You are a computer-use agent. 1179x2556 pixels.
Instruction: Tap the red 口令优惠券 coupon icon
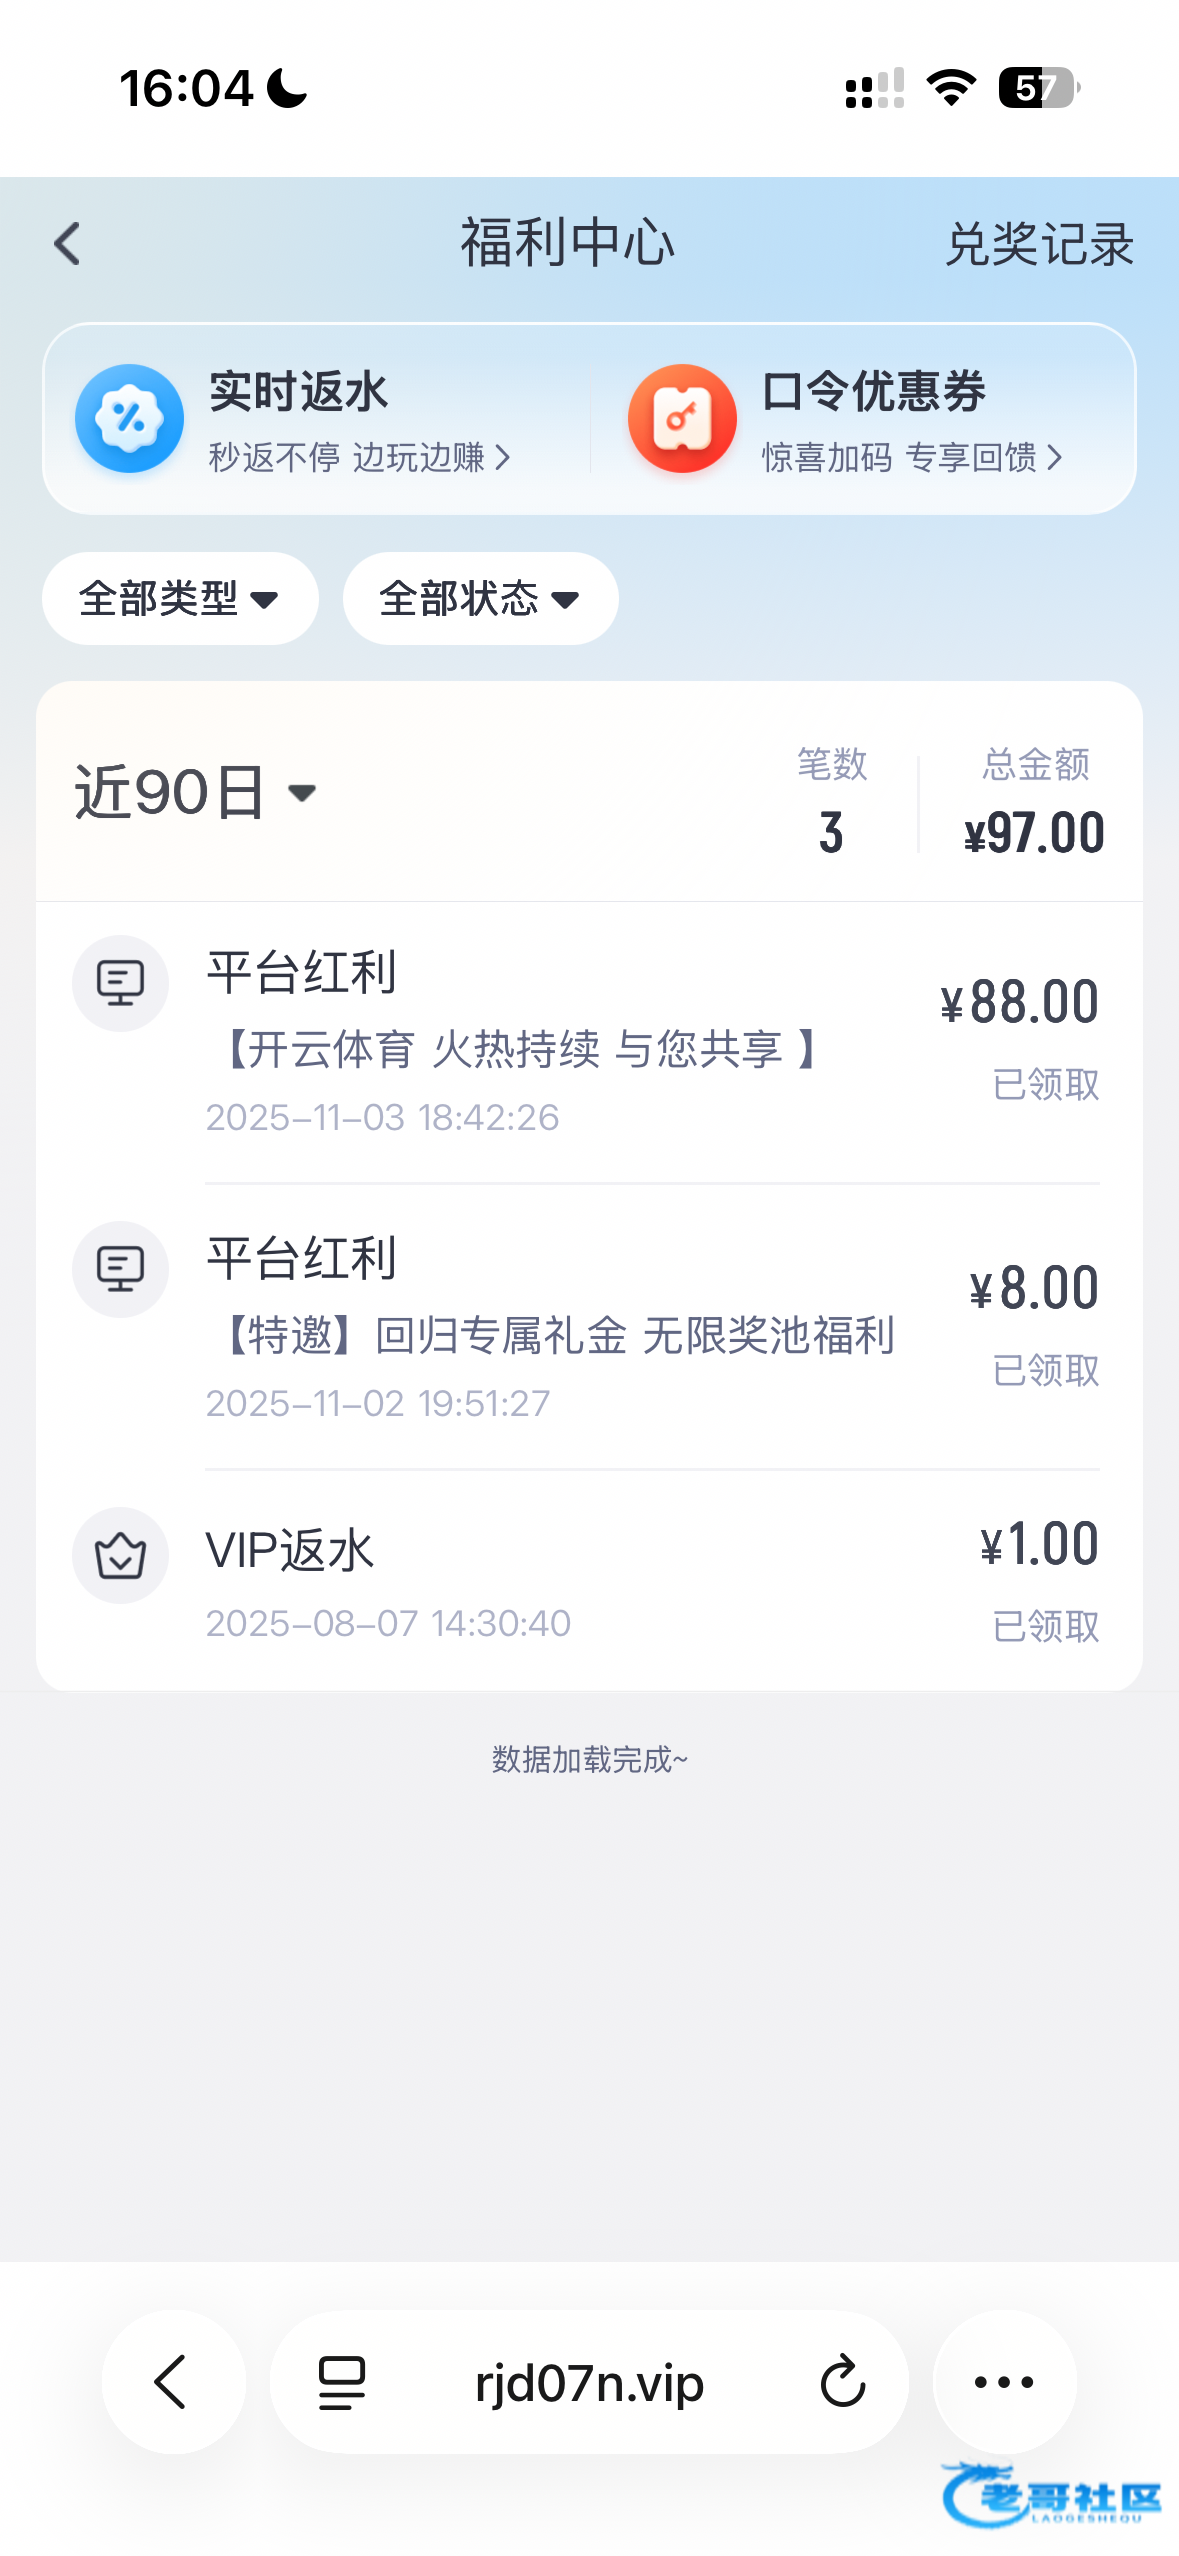coord(682,419)
